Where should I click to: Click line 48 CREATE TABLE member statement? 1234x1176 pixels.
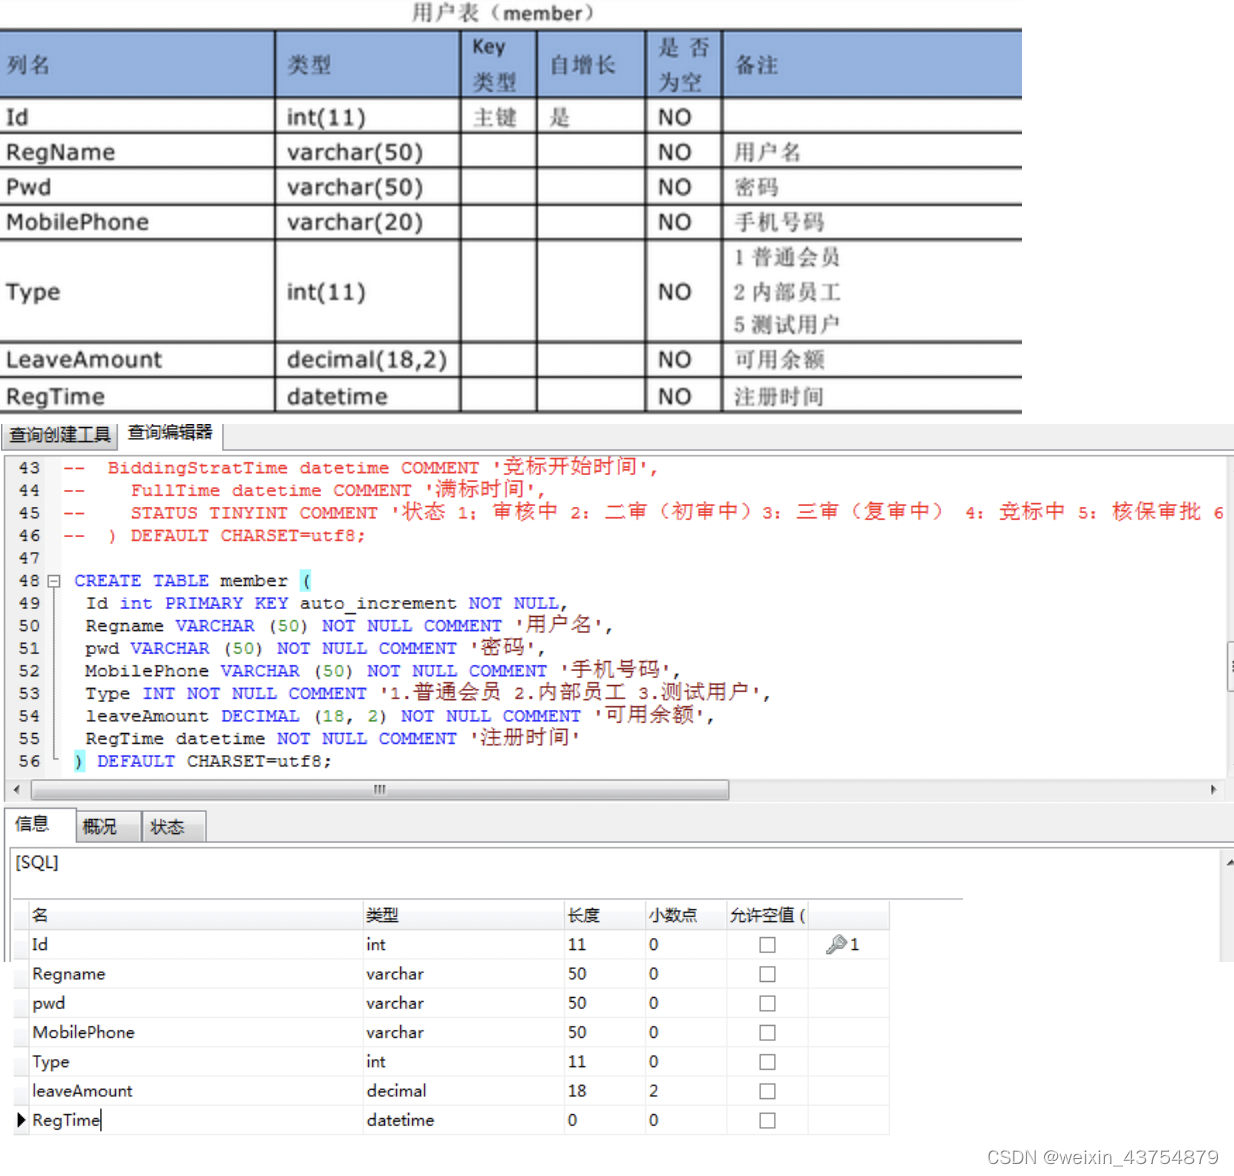(193, 581)
